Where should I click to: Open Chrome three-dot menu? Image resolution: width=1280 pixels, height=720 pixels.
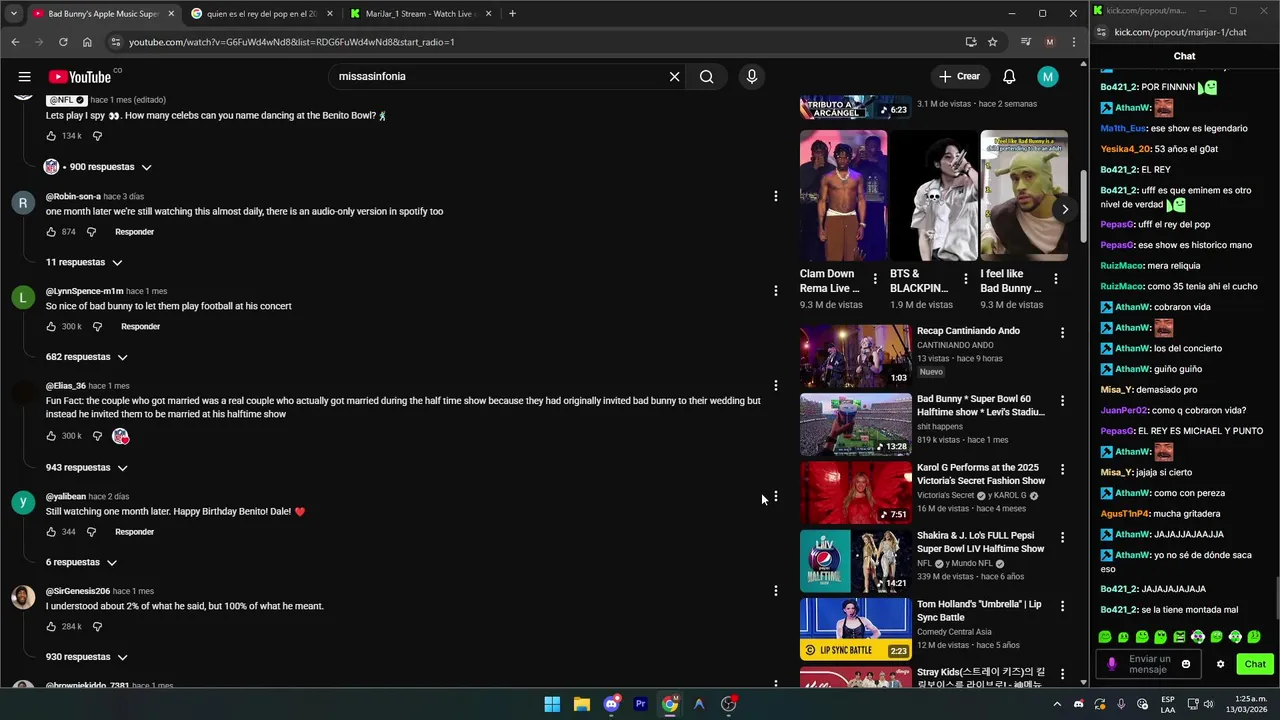(1073, 42)
